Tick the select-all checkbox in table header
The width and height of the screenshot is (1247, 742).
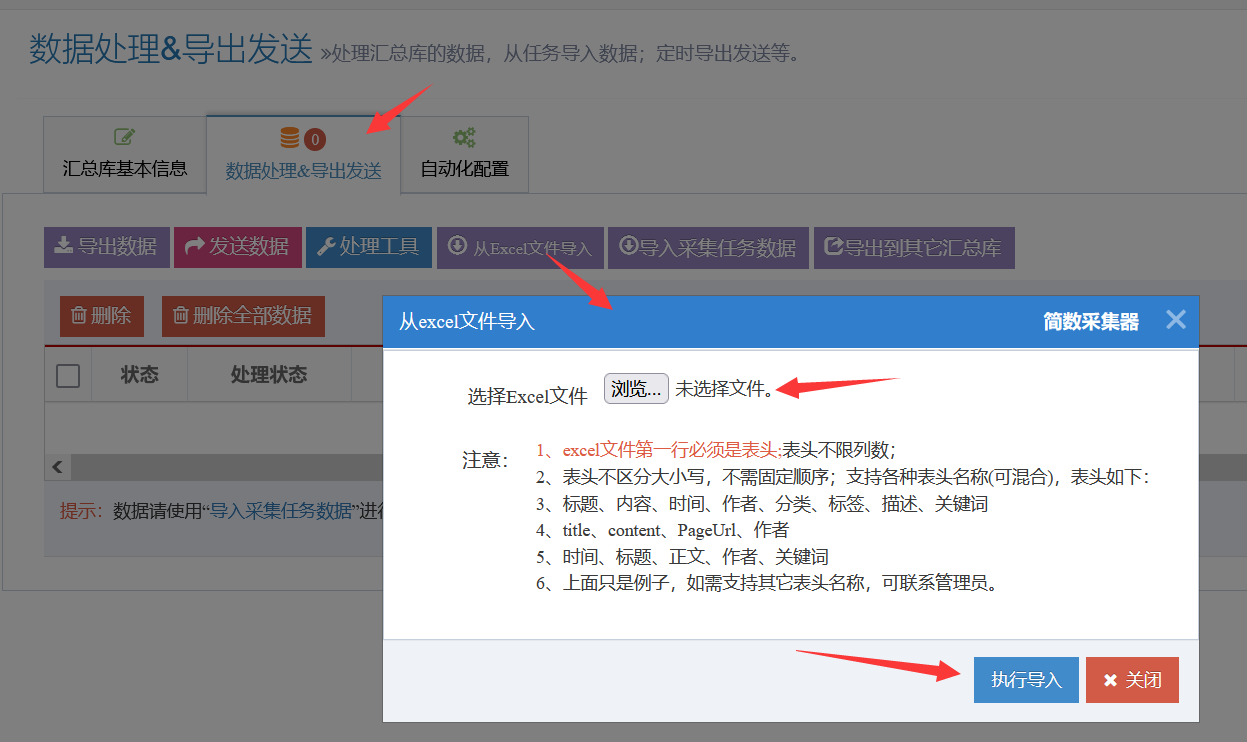68,376
